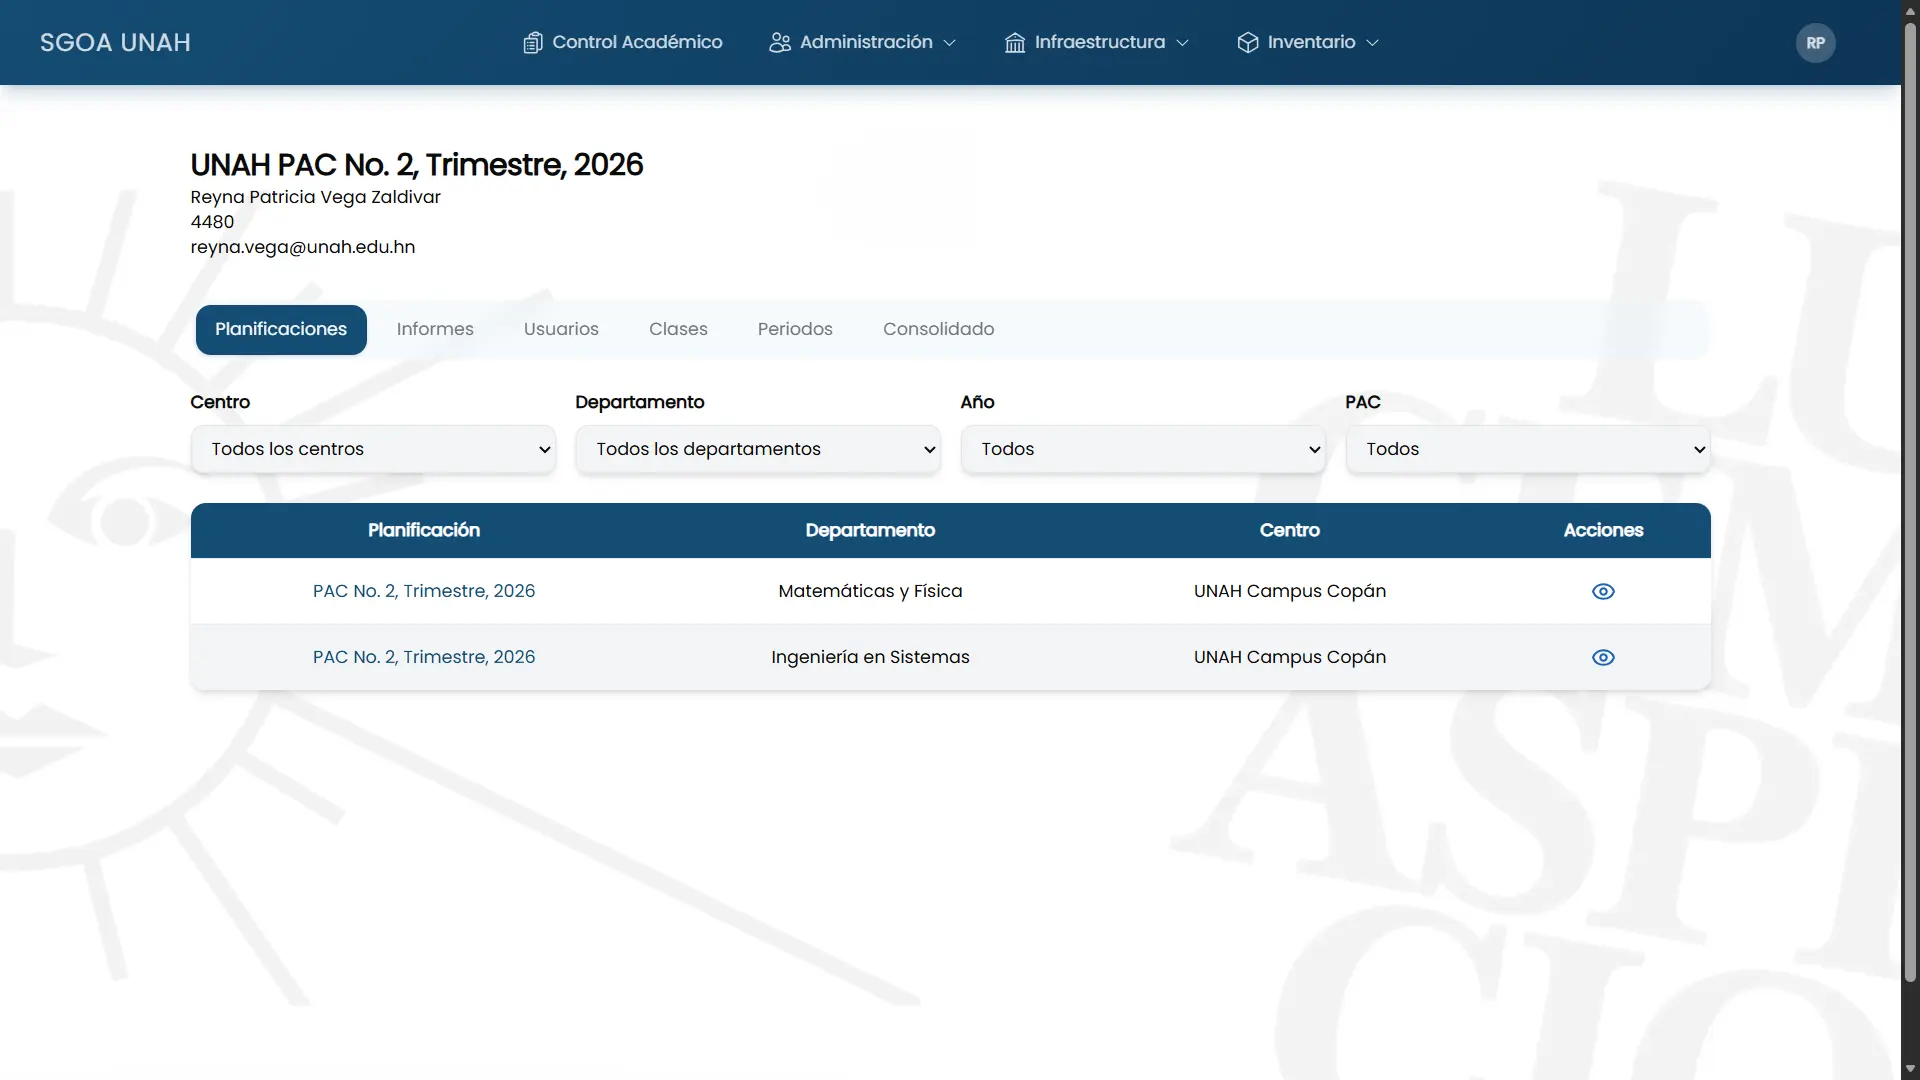The width and height of the screenshot is (1920, 1080).
Task: Click the Matemáticas y Física department cell
Action: 870,591
